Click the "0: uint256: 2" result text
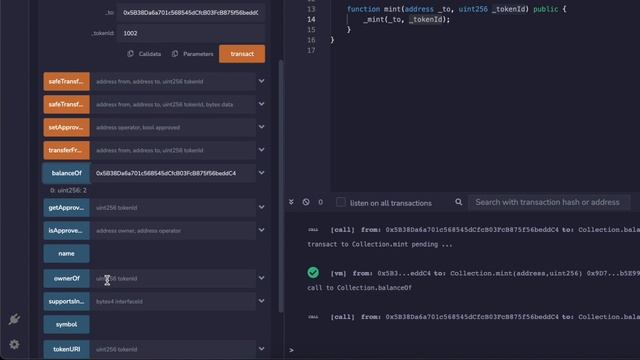The width and height of the screenshot is (640, 360). (x=68, y=190)
